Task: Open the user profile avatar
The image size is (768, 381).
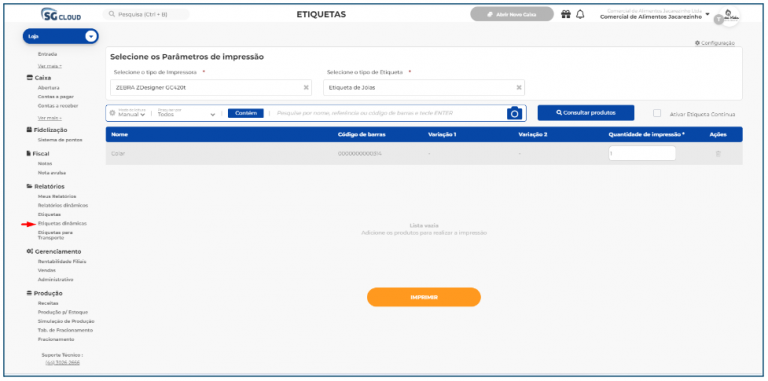Action: tap(728, 15)
